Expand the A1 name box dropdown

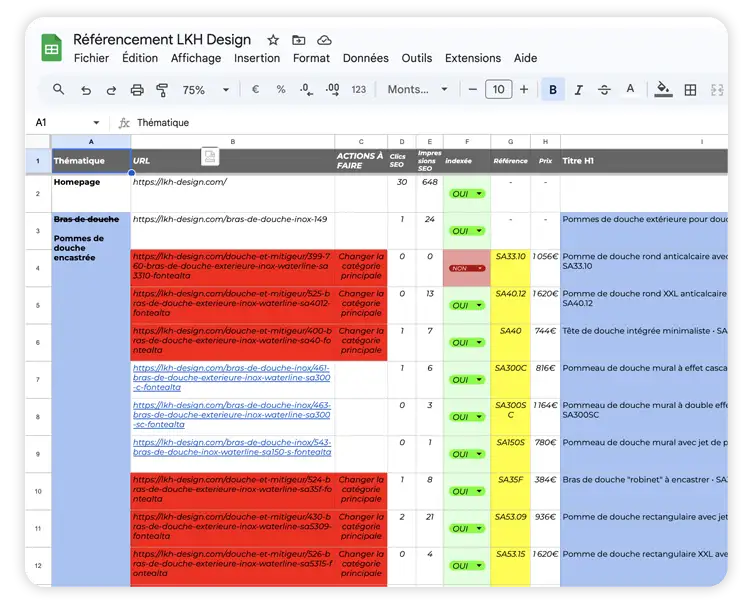click(96, 123)
